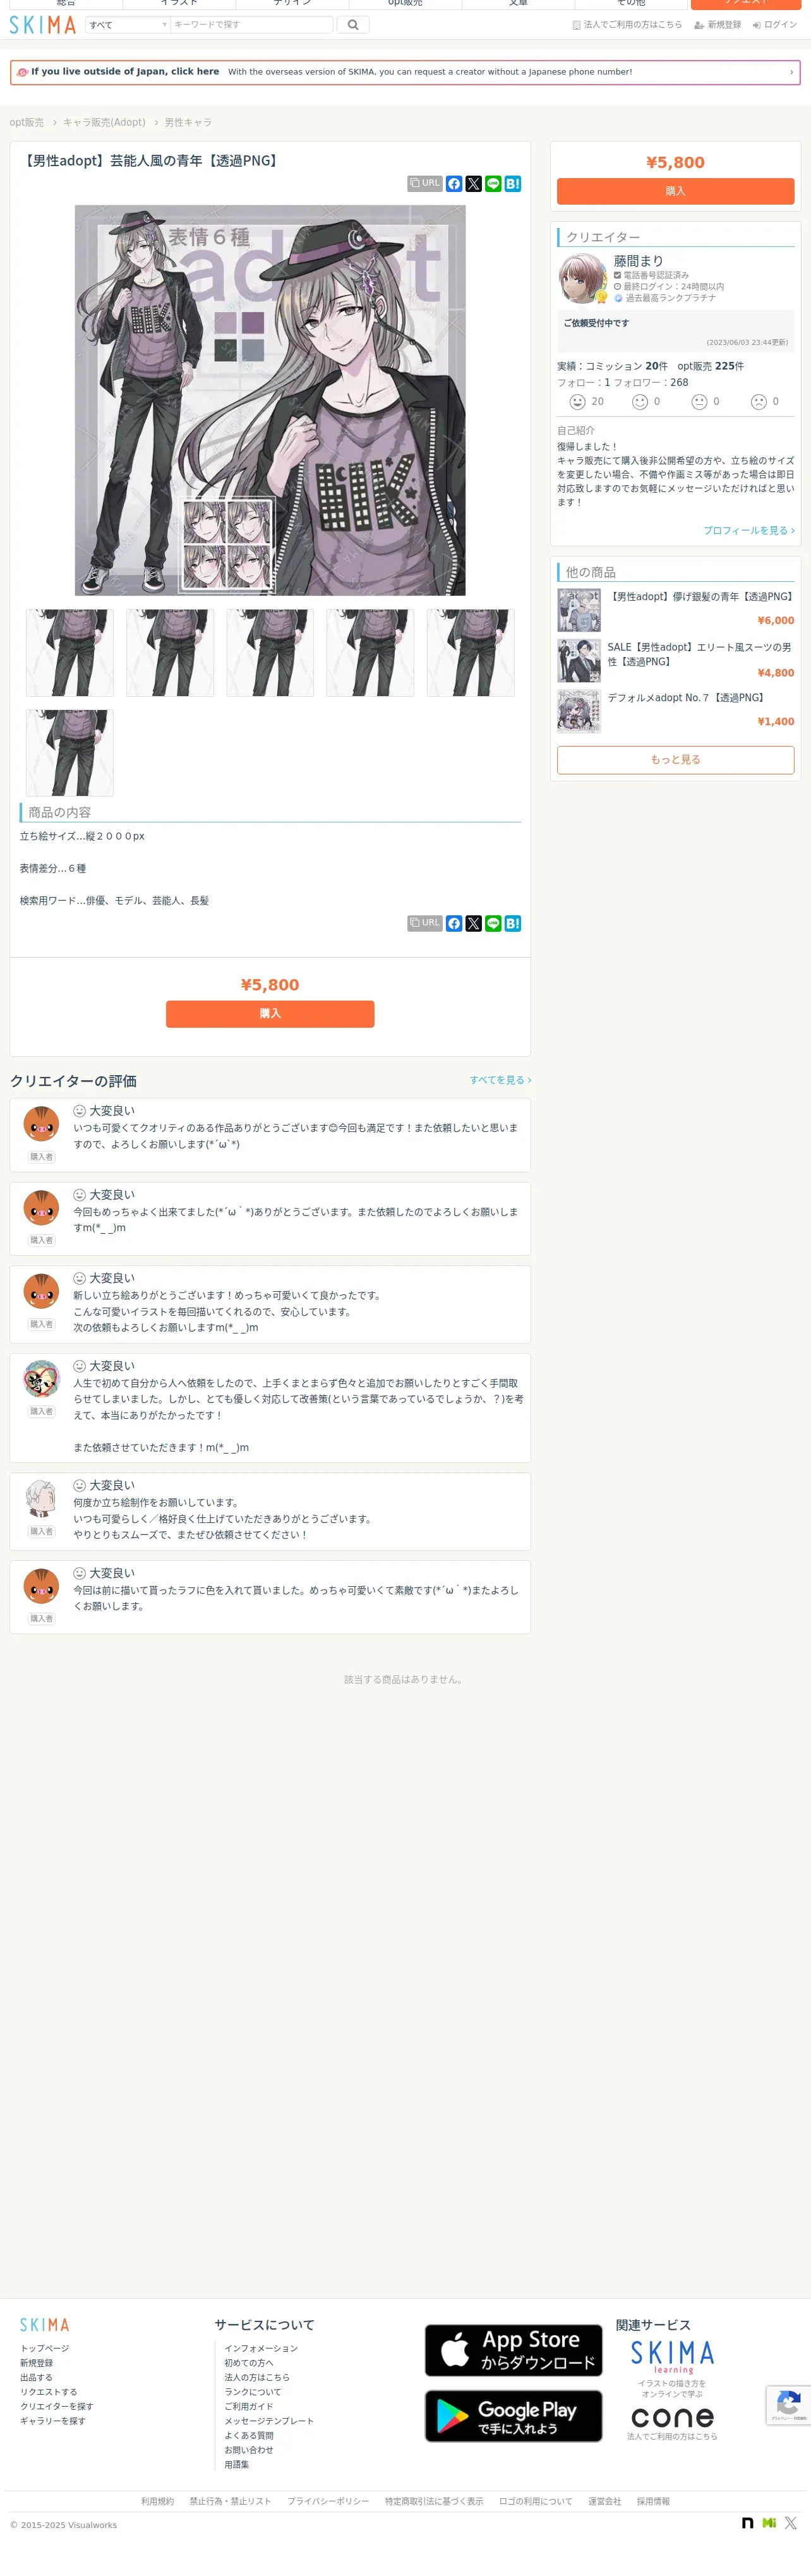Click the keyword search input field
This screenshot has height=2576, width=811.
pos(251,25)
